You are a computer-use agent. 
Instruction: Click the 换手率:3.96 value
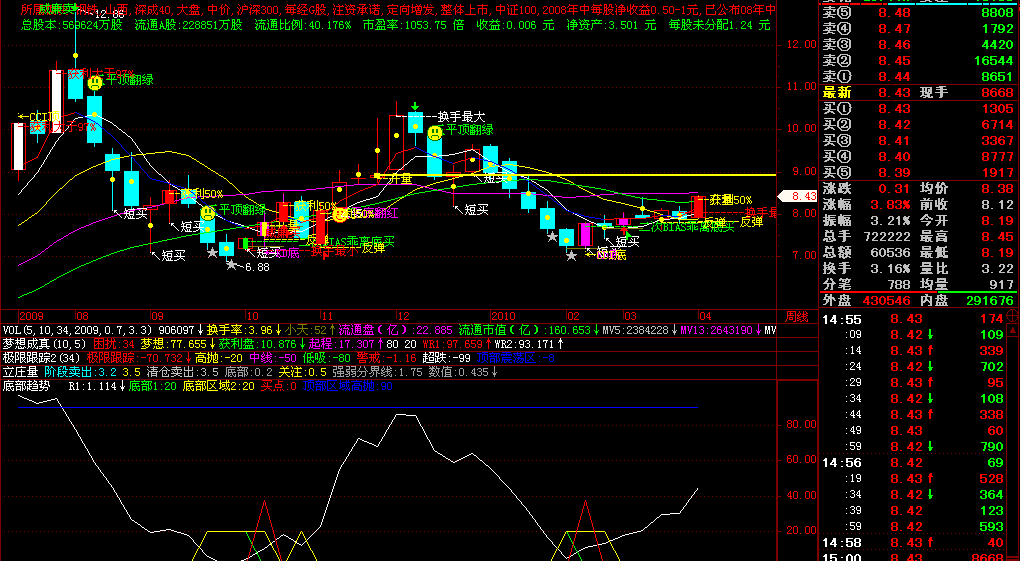click(239, 330)
